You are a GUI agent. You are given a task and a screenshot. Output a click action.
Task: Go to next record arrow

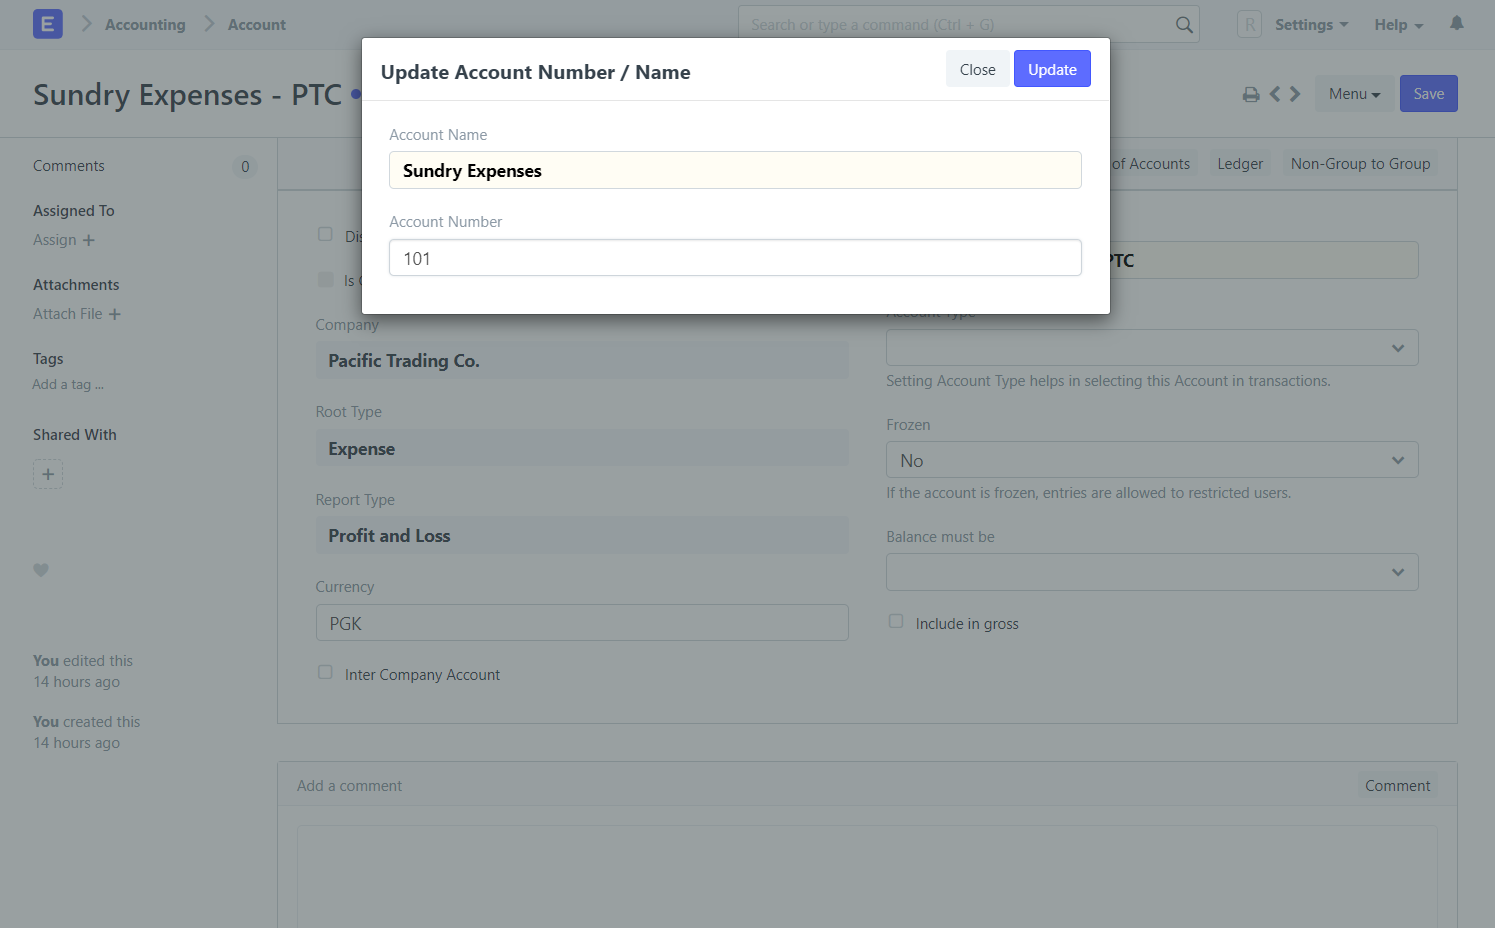(1295, 94)
